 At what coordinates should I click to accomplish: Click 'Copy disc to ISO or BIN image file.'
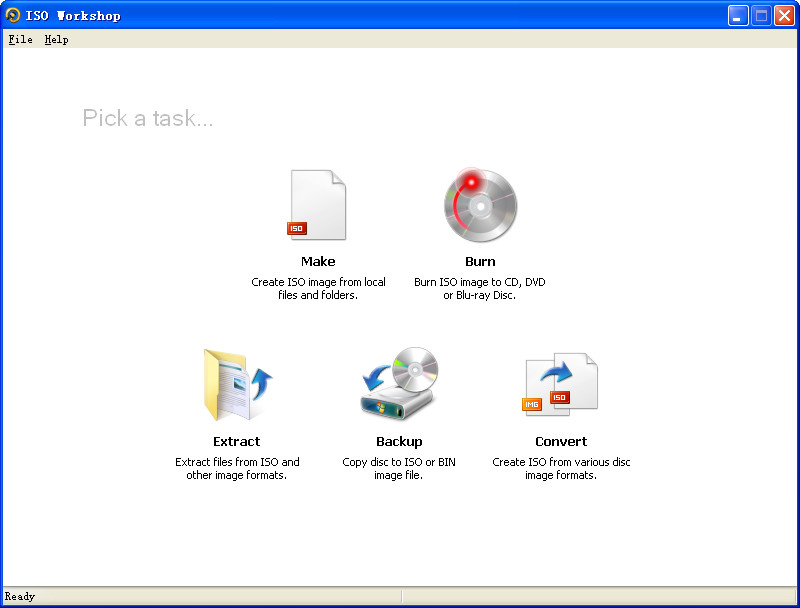coord(398,469)
